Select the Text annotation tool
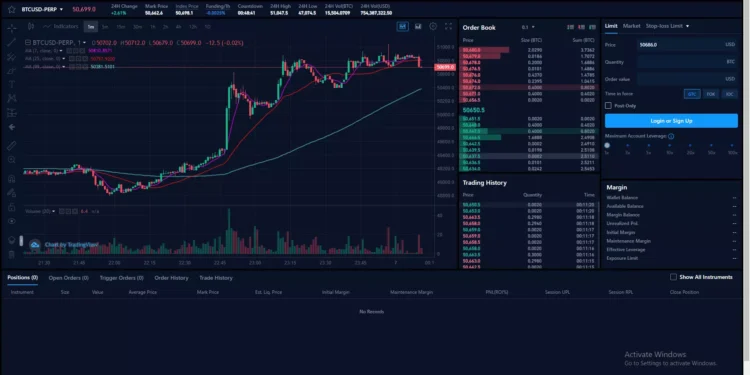750x375 pixels. click(11, 84)
